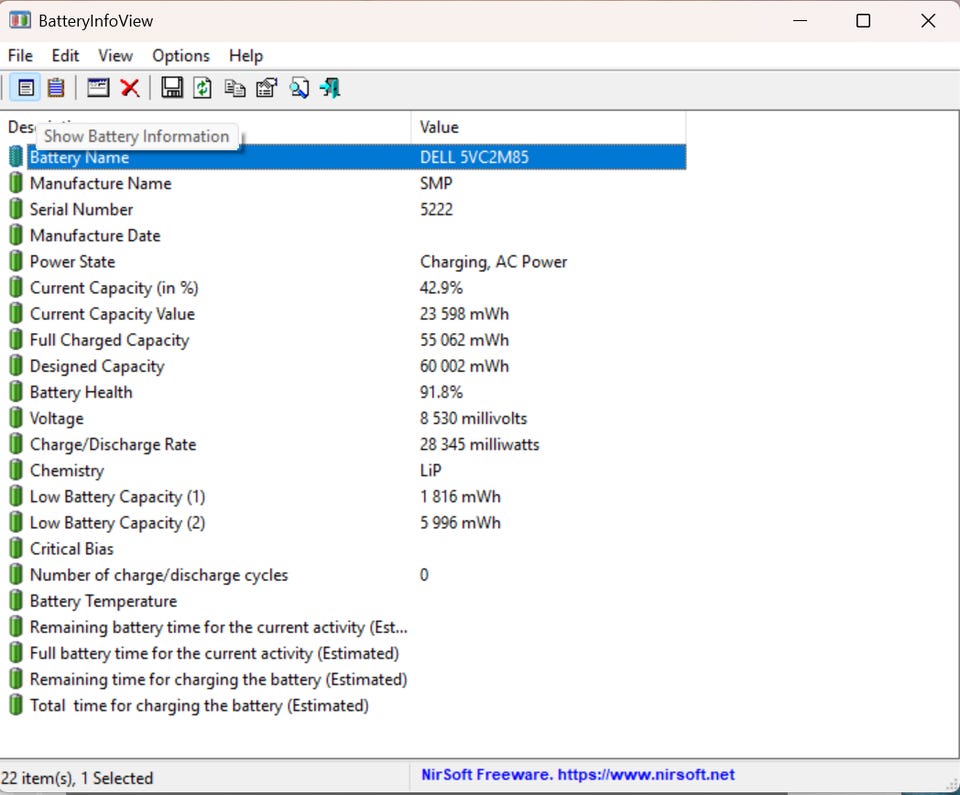Select the Low Battery Capacity (1) row
The height and width of the screenshot is (795, 960).
point(347,497)
